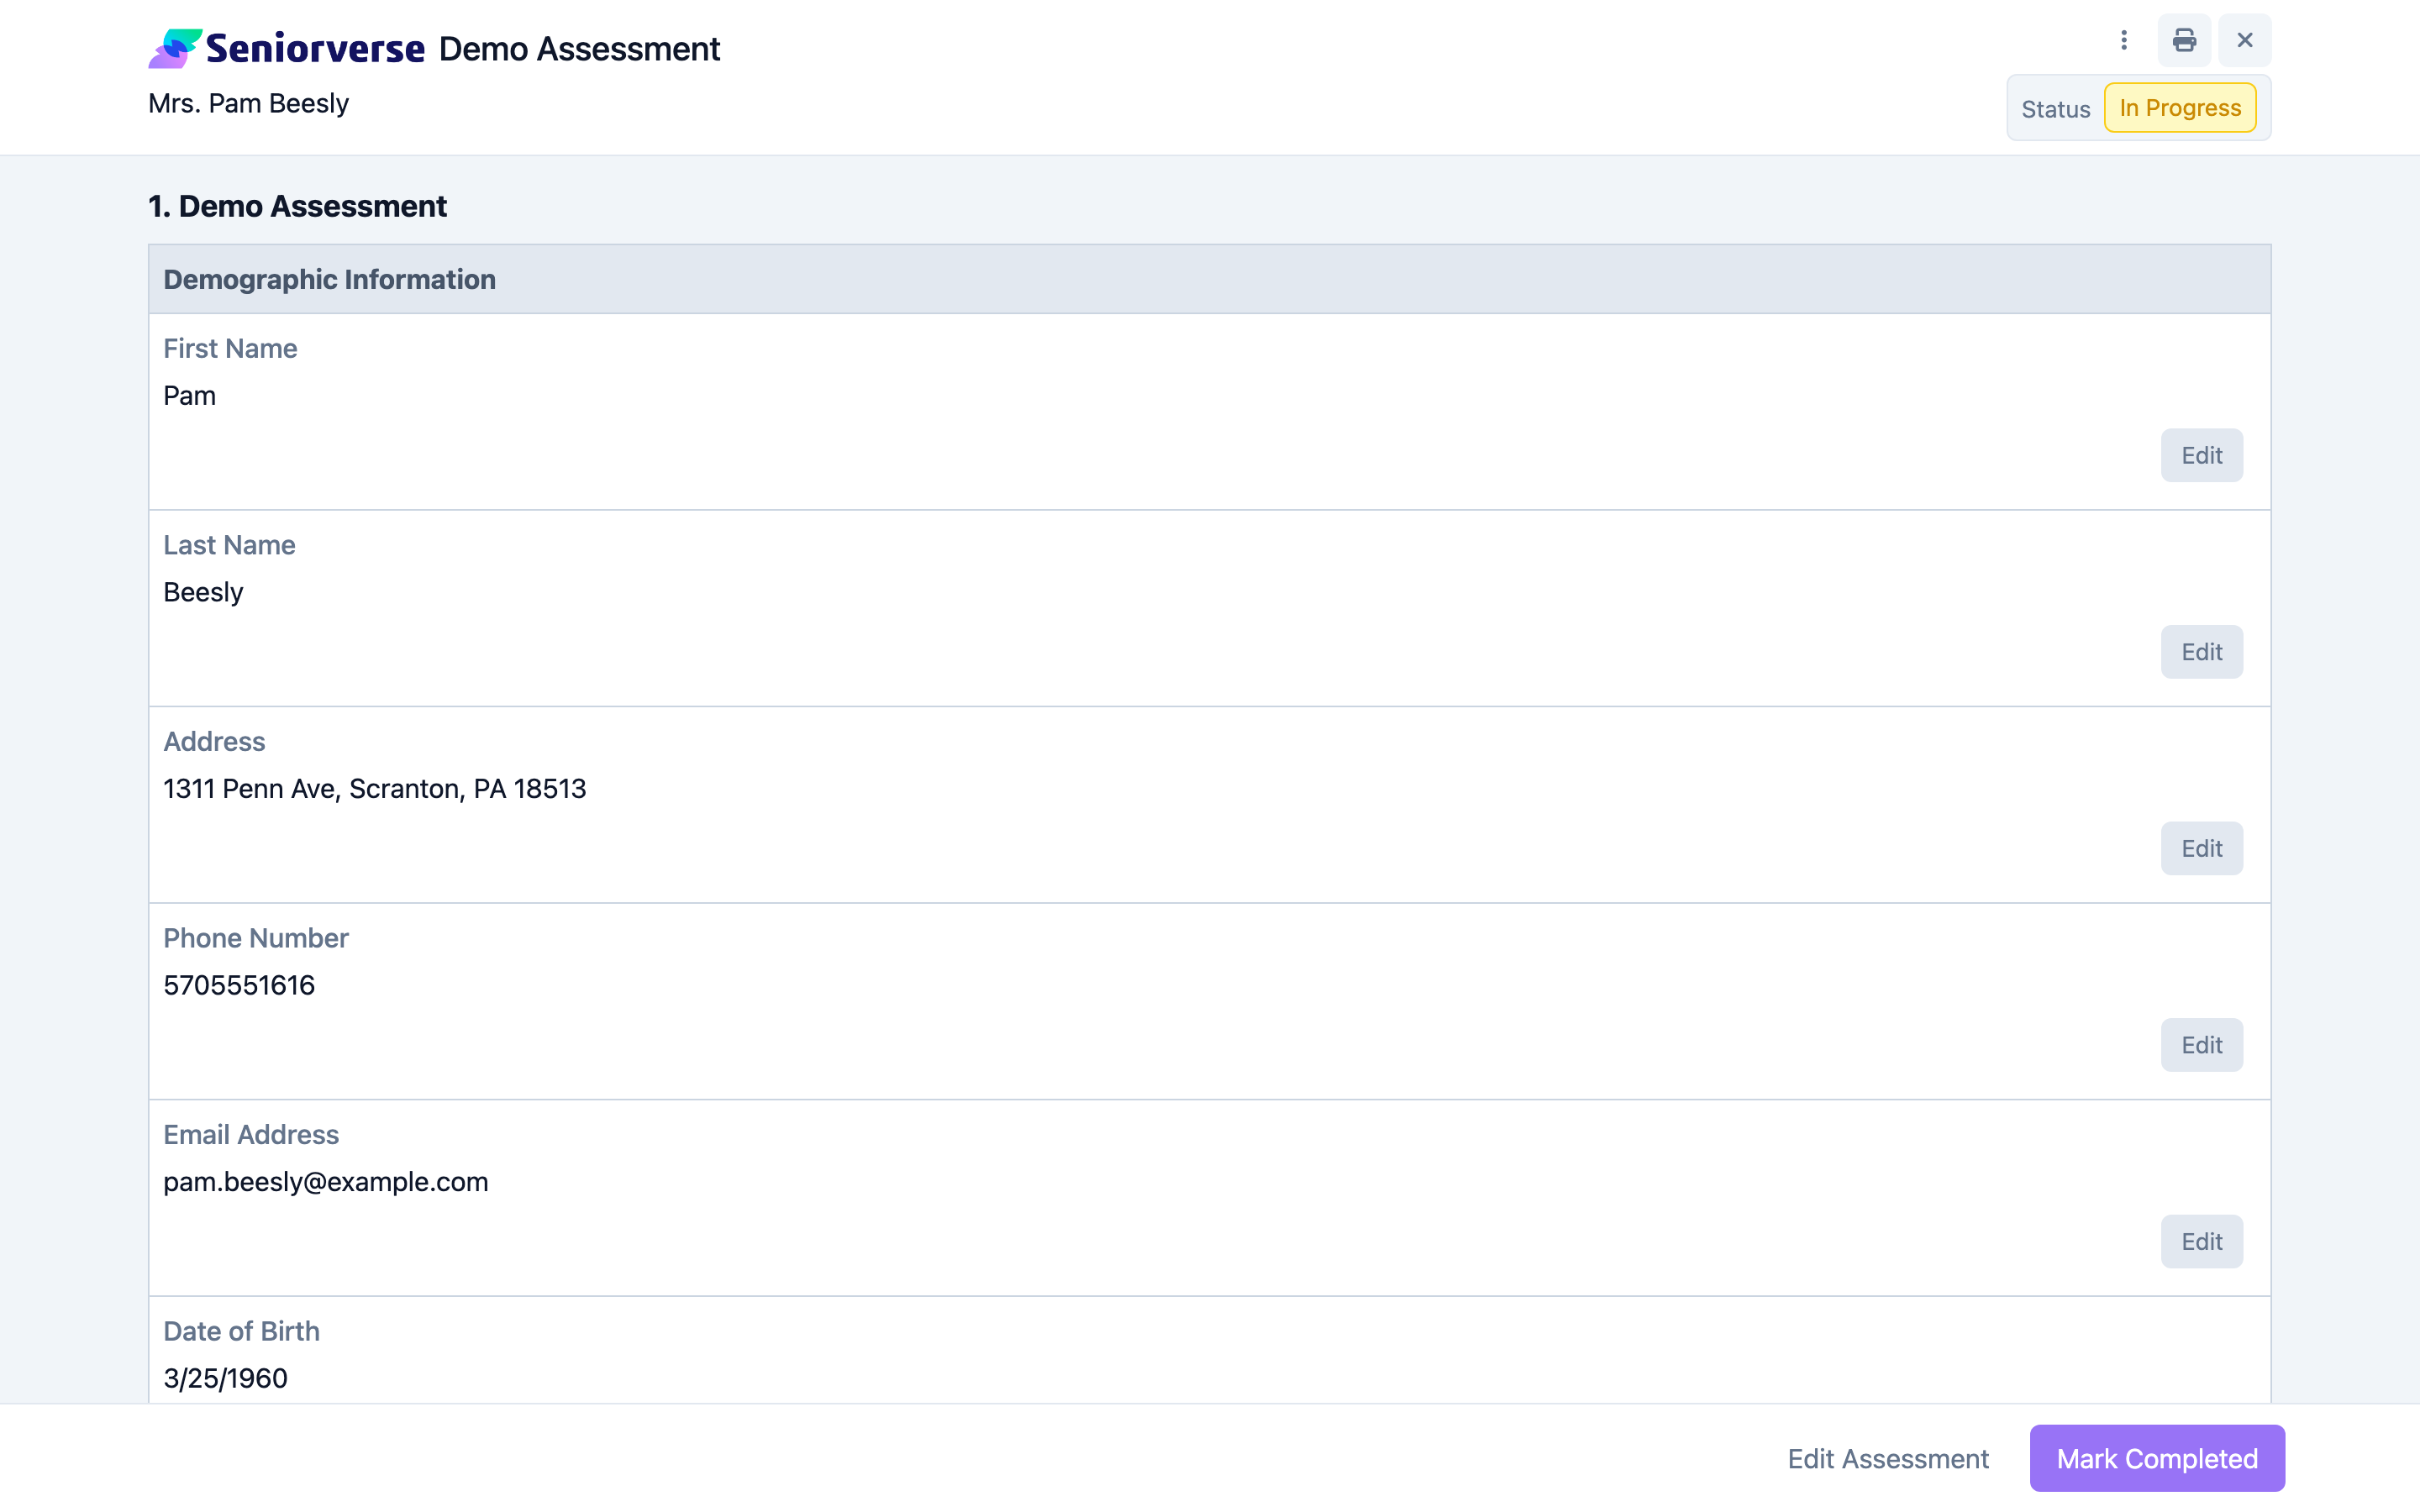Click the 'Demo Assessment' title in header
2420x1512 pixels.
(x=579, y=49)
